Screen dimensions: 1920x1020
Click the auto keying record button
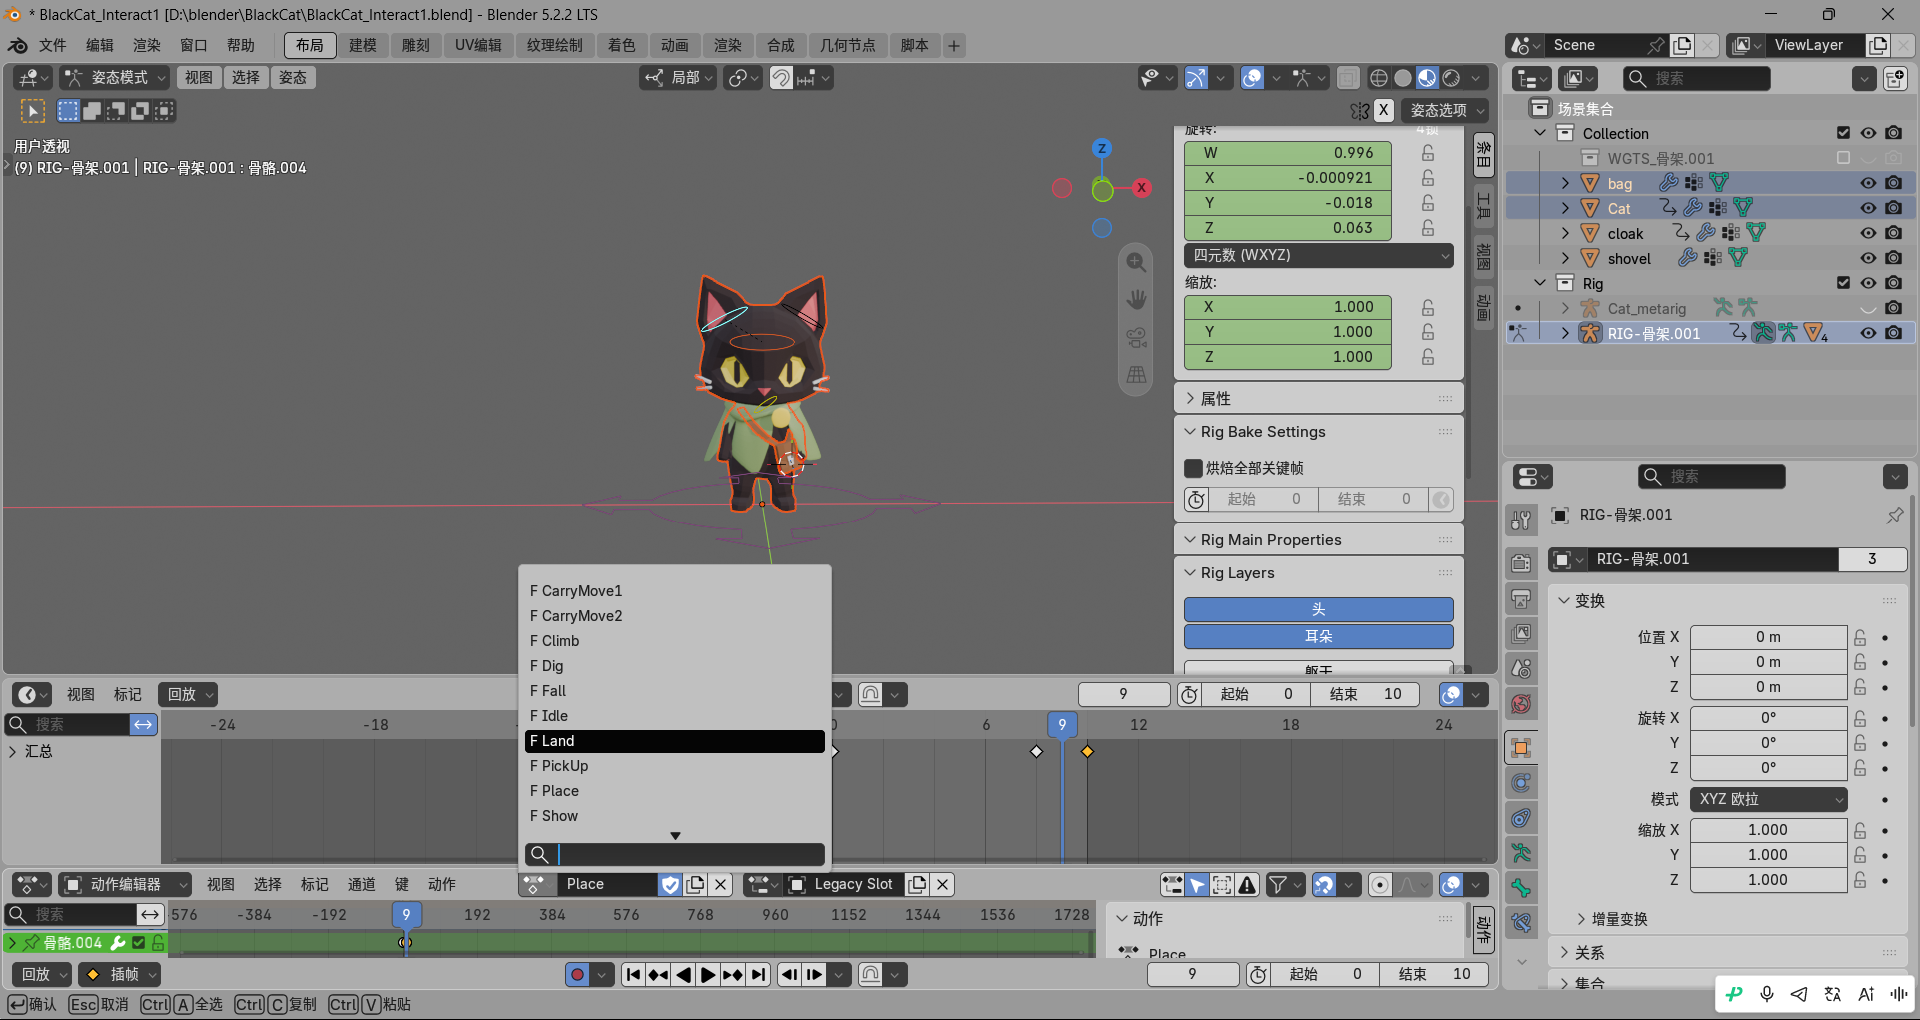coord(577,974)
